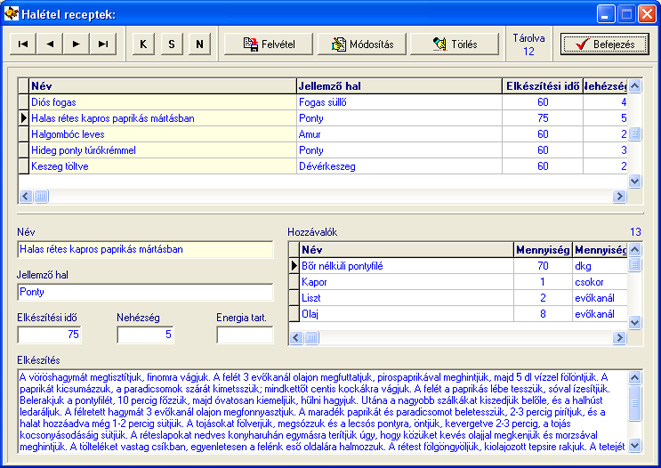Click the Módosítás button
This screenshot has height=468, width=661.
pyautogui.click(x=362, y=44)
